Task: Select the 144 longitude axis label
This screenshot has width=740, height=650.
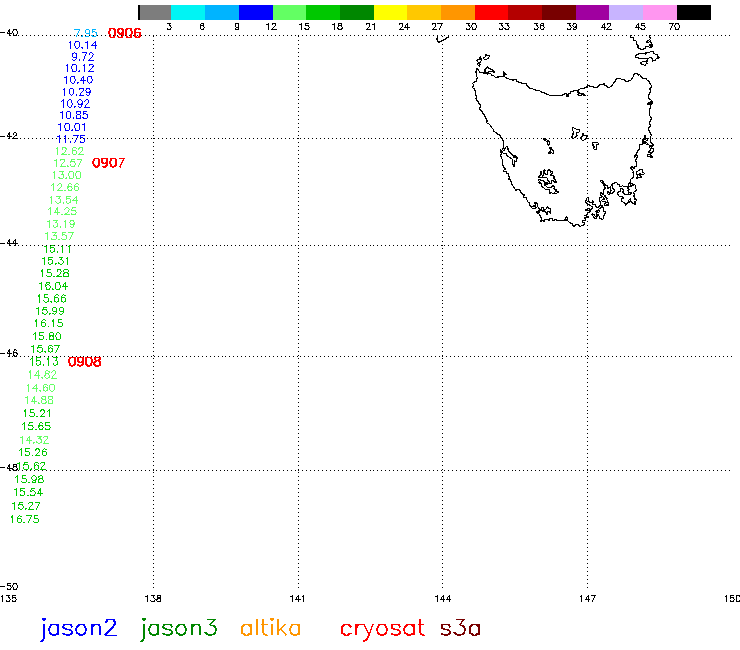Action: point(443,599)
